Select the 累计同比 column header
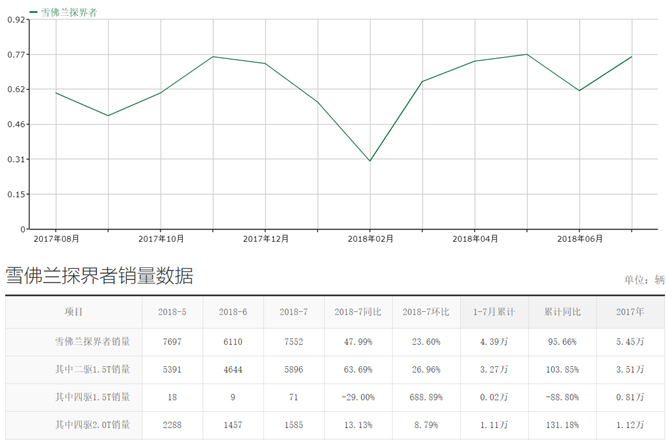 562,312
